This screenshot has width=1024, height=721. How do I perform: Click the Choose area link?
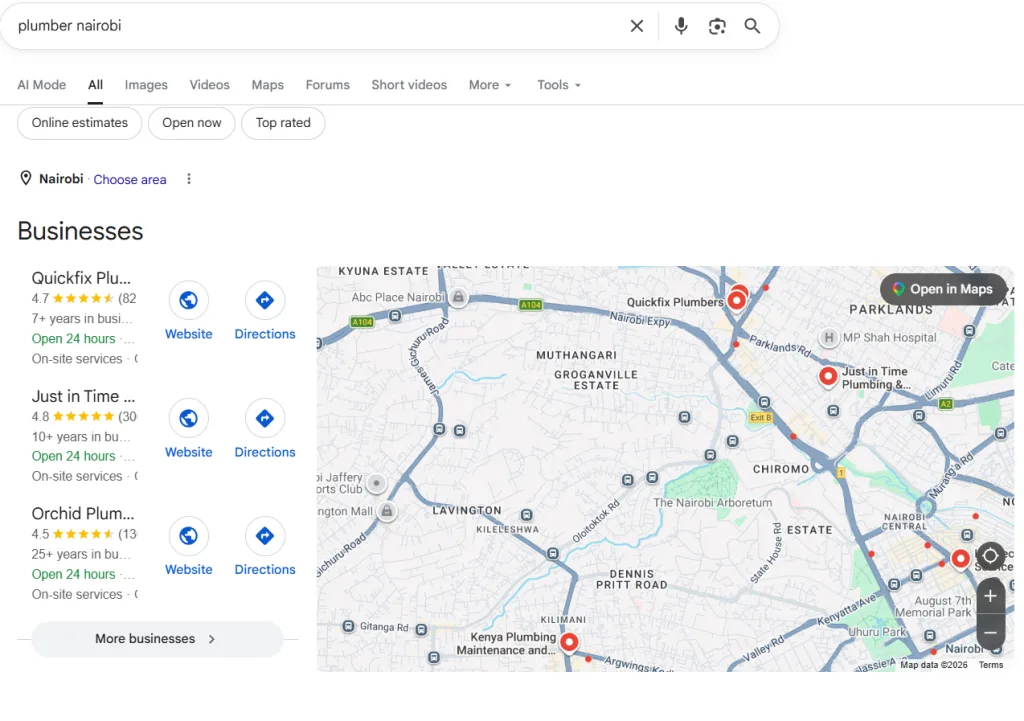(130, 180)
